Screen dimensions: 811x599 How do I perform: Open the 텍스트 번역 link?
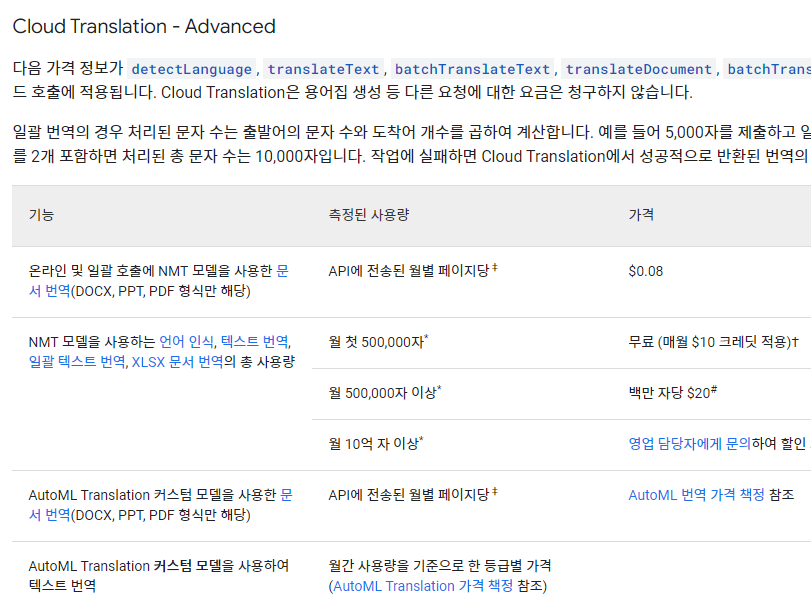[x=254, y=341]
